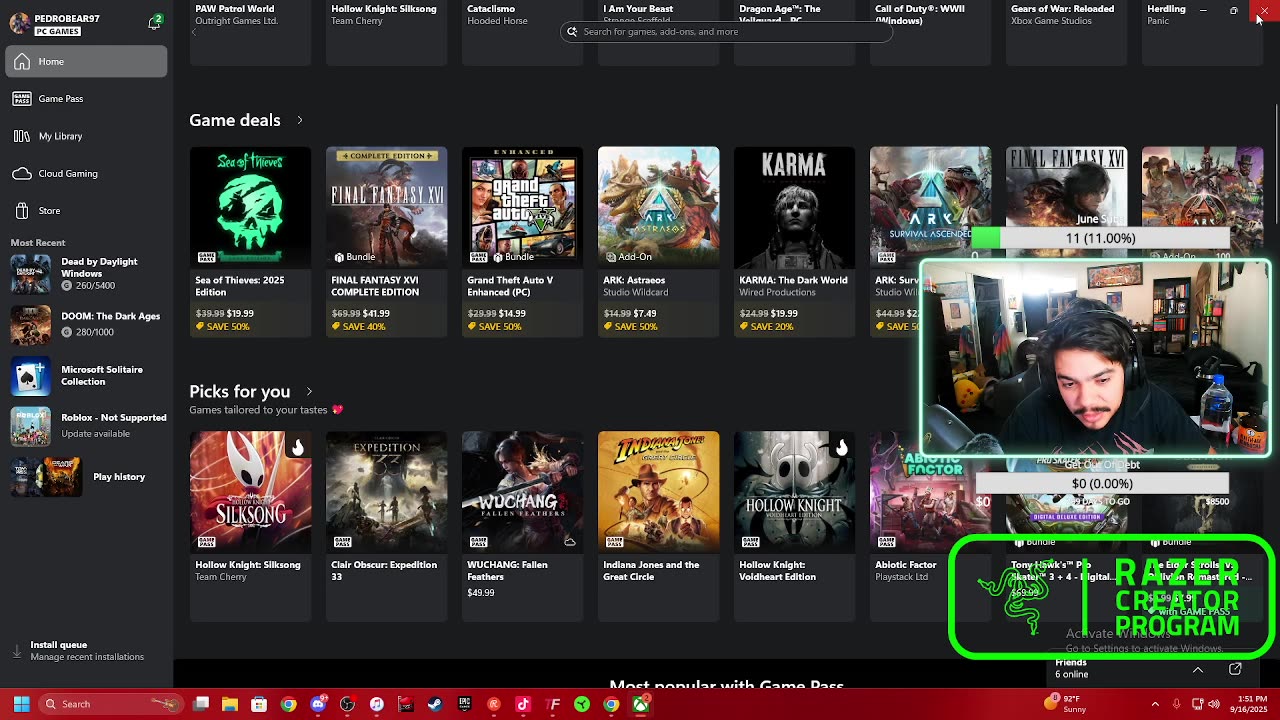Open Final Fantasy XVI Complete Edition deal
The width and height of the screenshot is (1280, 720).
tap(386, 241)
